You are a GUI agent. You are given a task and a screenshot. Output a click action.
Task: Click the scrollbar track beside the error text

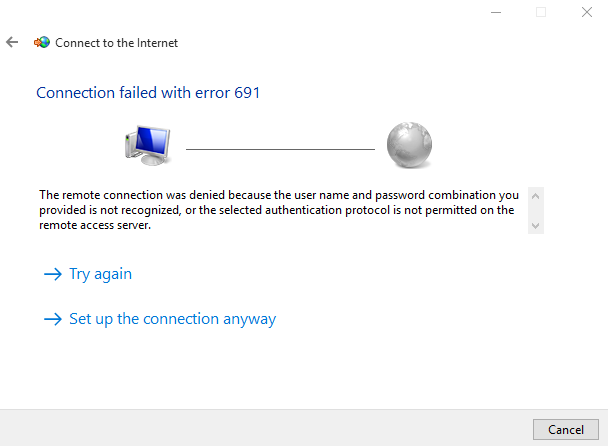(535, 211)
